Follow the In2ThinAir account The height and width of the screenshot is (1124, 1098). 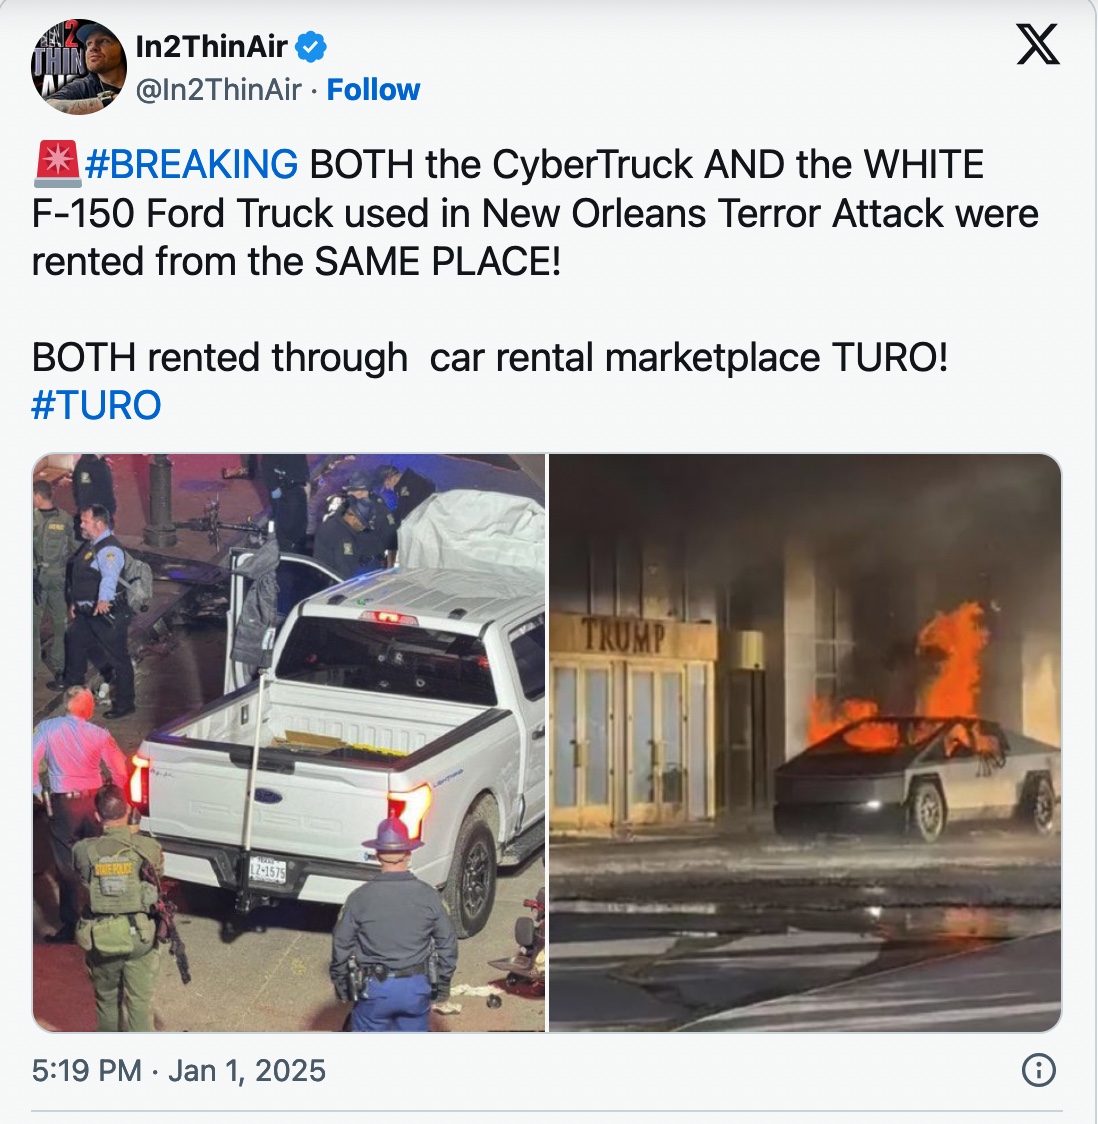tap(373, 90)
